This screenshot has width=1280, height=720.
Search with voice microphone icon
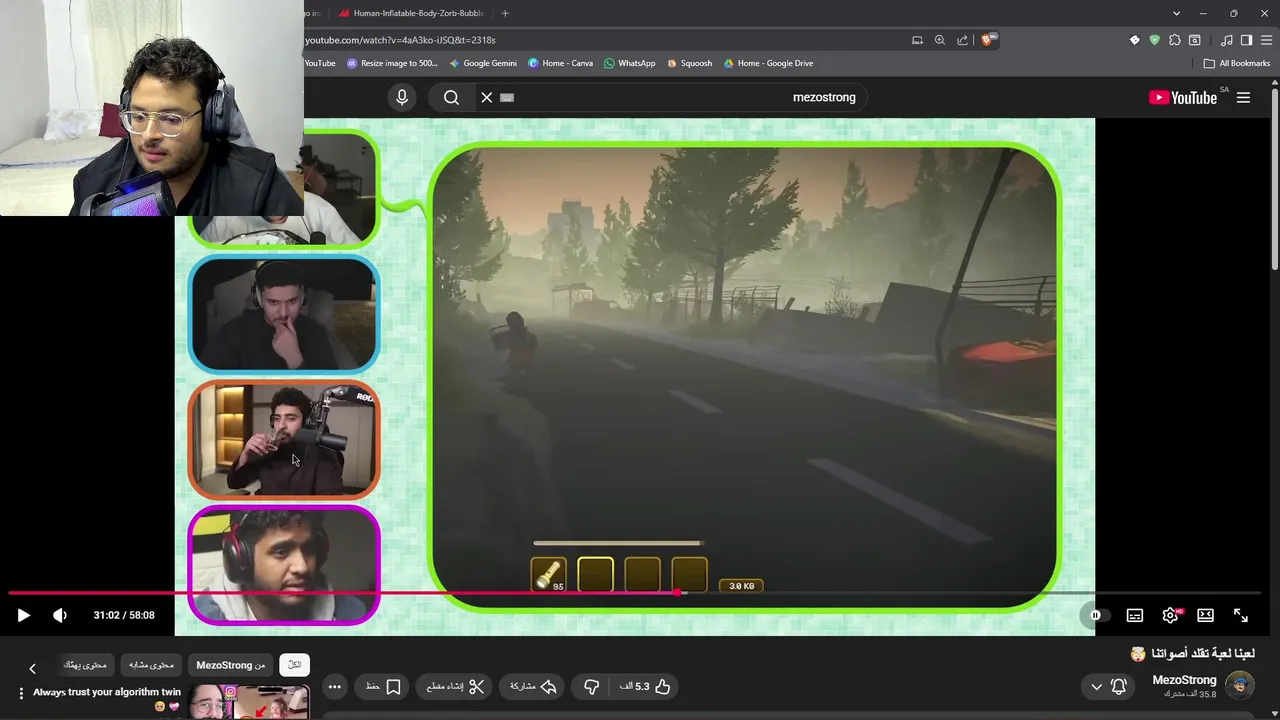click(x=402, y=97)
